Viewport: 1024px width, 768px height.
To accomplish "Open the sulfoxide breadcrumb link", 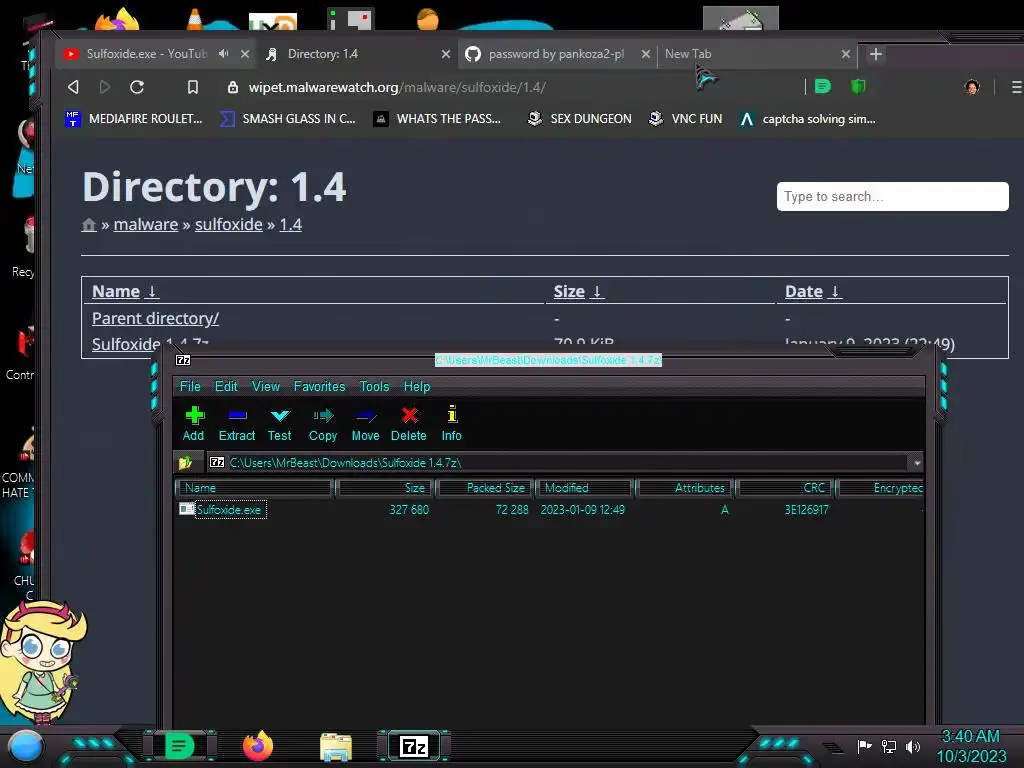I will [x=229, y=225].
